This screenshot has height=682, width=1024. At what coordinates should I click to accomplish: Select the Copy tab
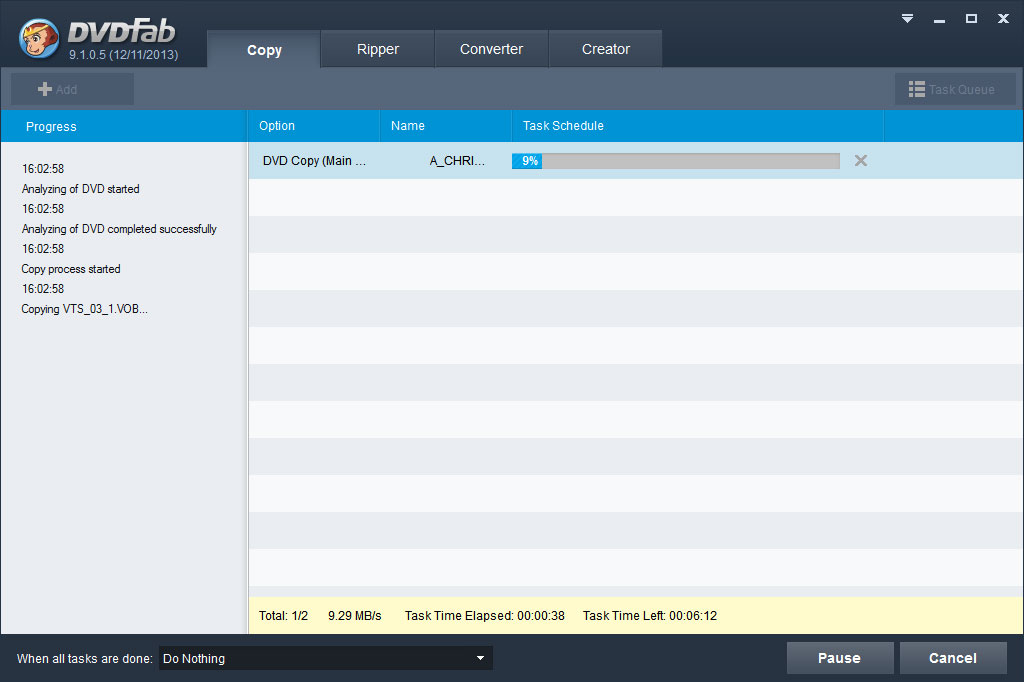(263, 48)
